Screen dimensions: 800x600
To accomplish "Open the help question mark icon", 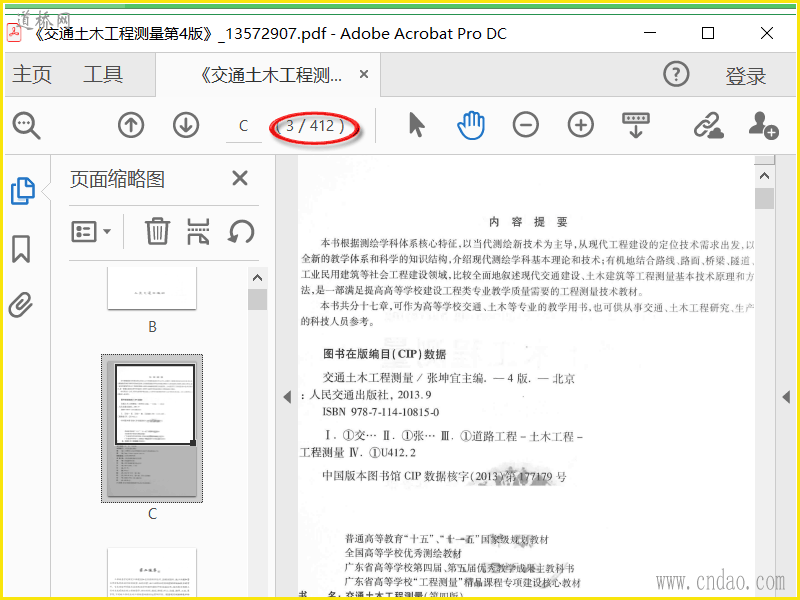I will [676, 74].
